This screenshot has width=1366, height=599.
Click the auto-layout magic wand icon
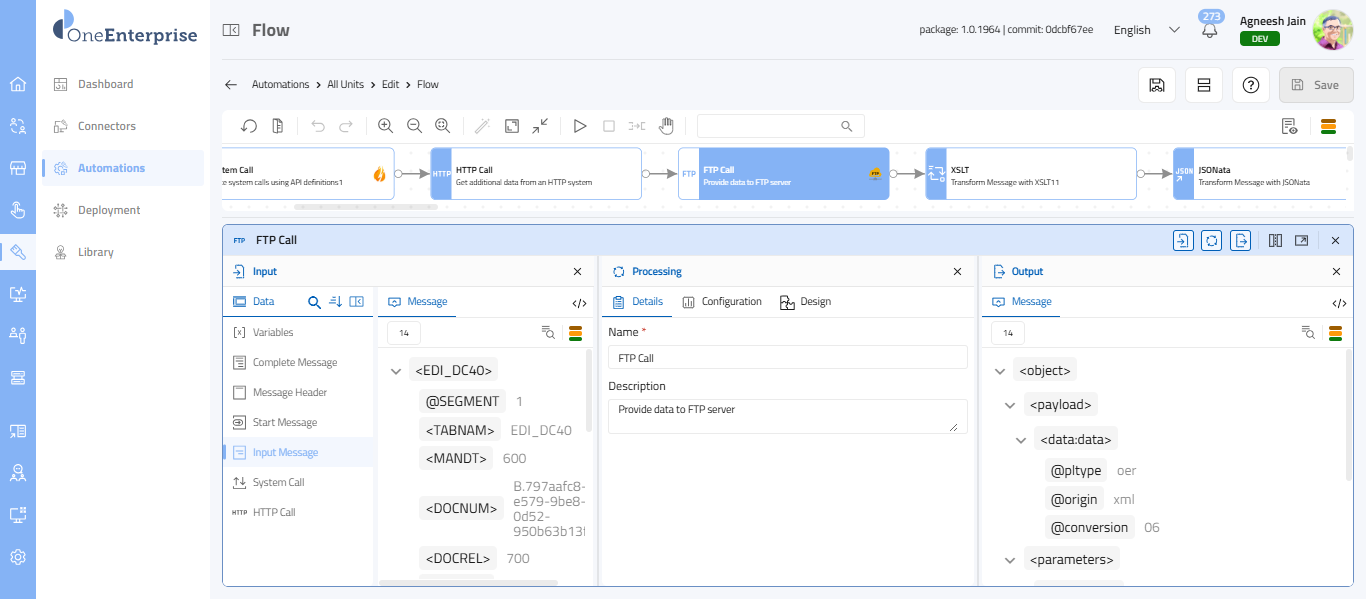[x=482, y=126]
